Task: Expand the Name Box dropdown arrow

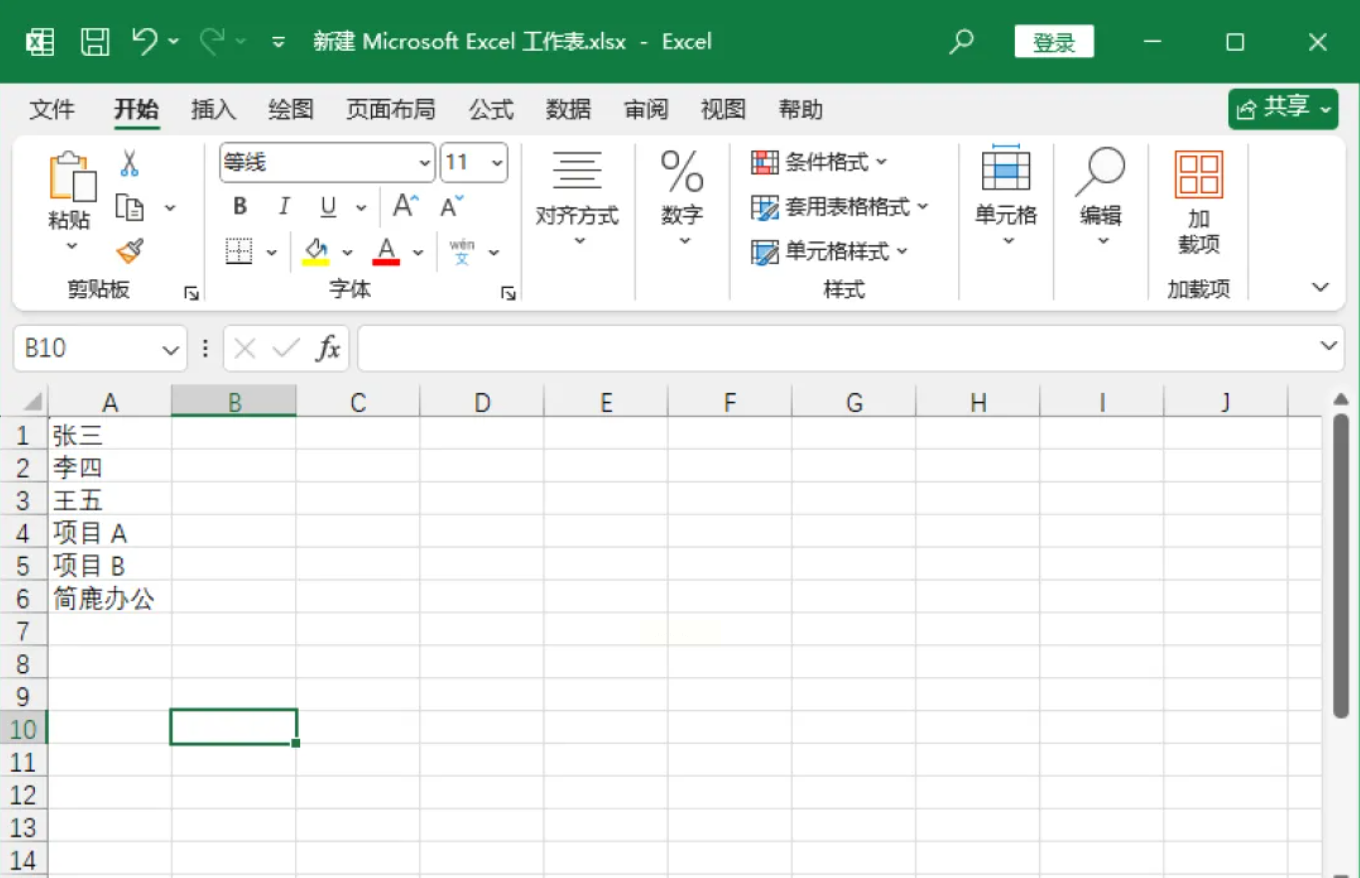Action: pyautogui.click(x=169, y=349)
